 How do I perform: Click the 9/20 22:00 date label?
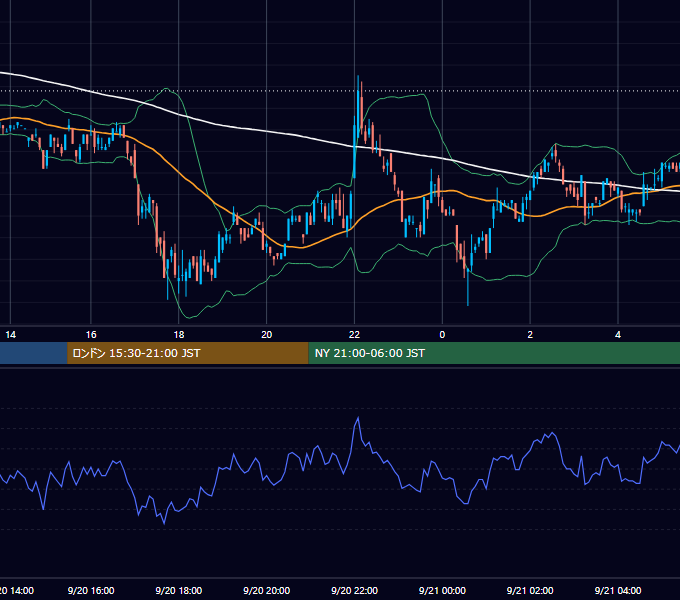point(354,590)
